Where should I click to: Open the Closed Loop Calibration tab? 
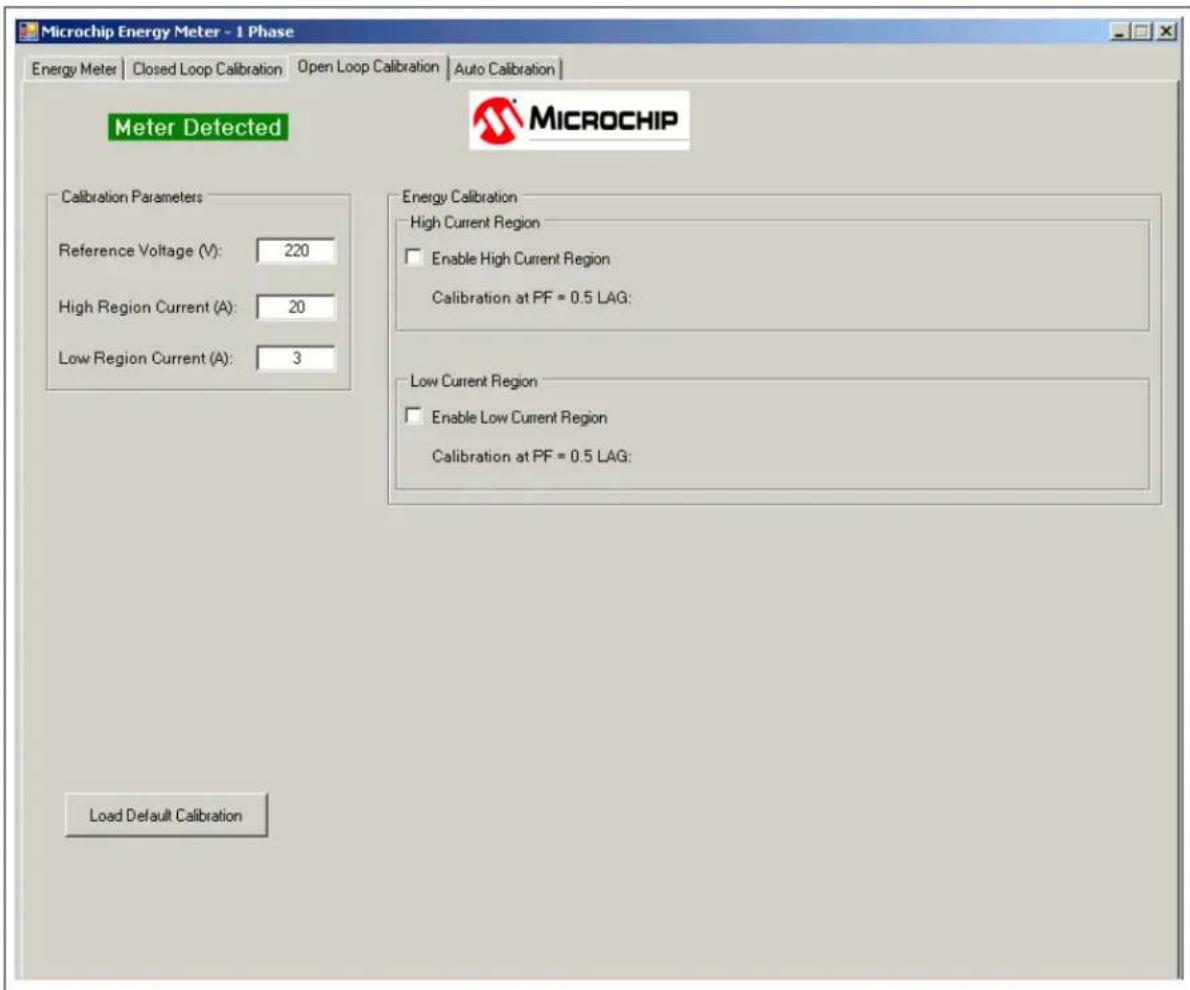coord(207,69)
